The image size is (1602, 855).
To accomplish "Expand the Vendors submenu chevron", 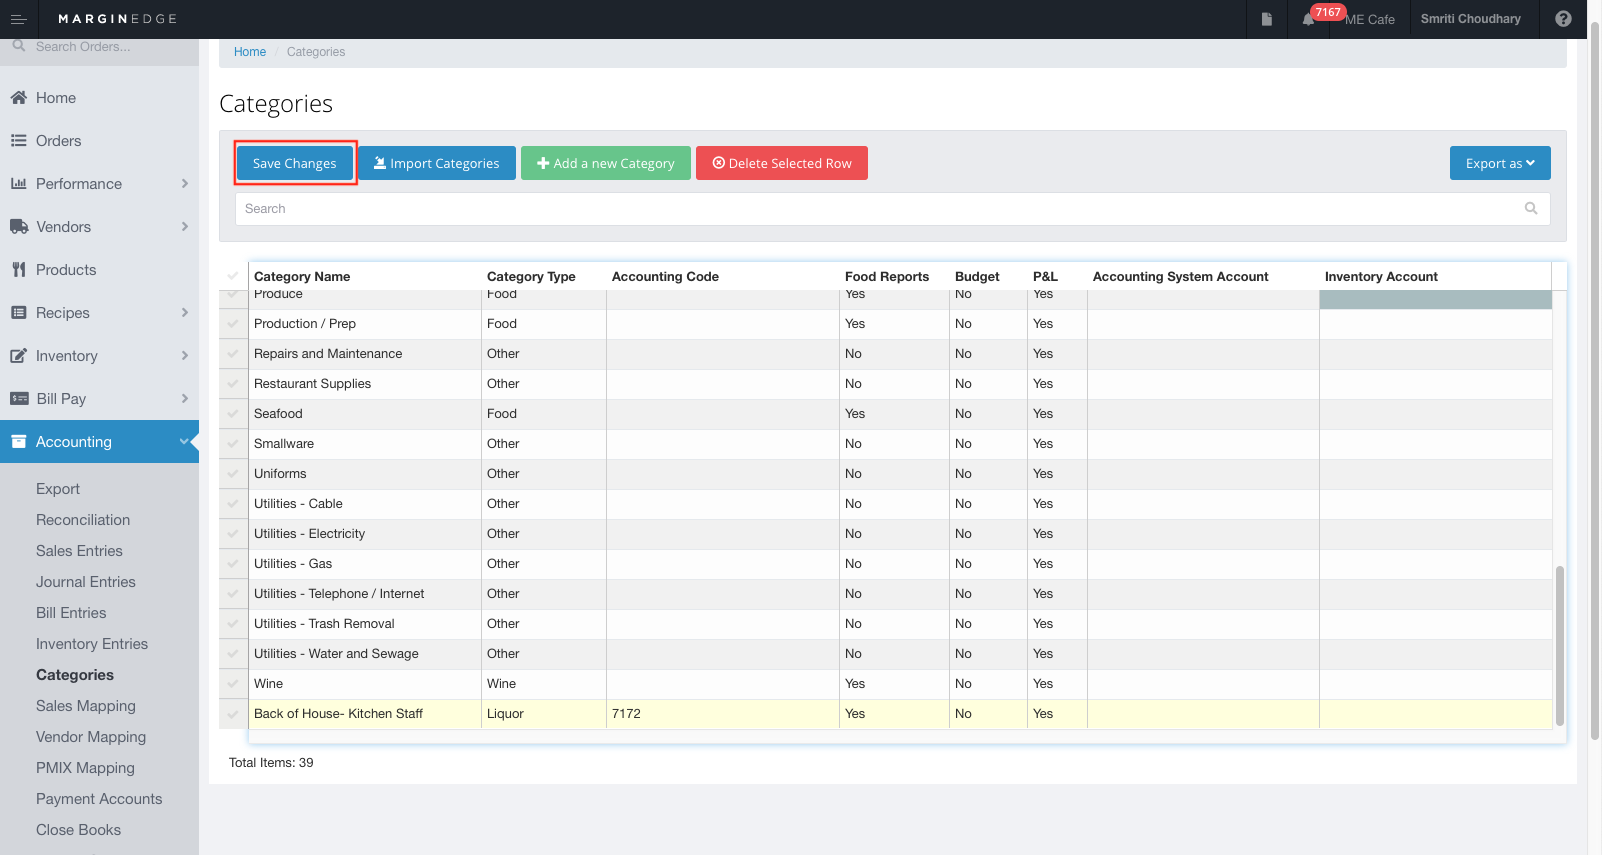I will (185, 227).
